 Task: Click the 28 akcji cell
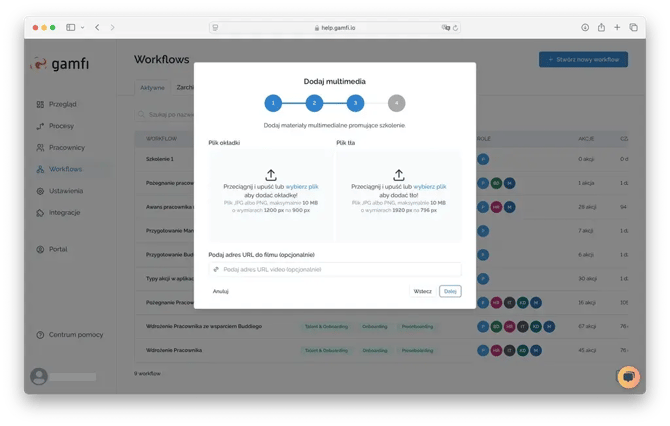(587, 207)
